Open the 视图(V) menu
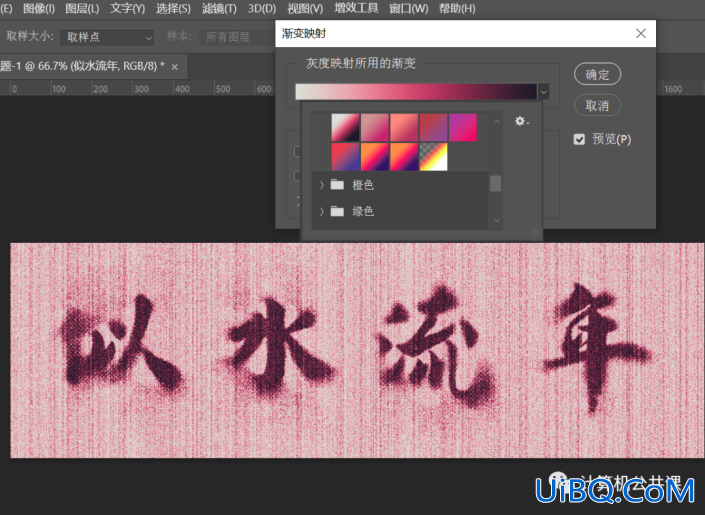Viewport: 705px width, 515px height. tap(305, 8)
